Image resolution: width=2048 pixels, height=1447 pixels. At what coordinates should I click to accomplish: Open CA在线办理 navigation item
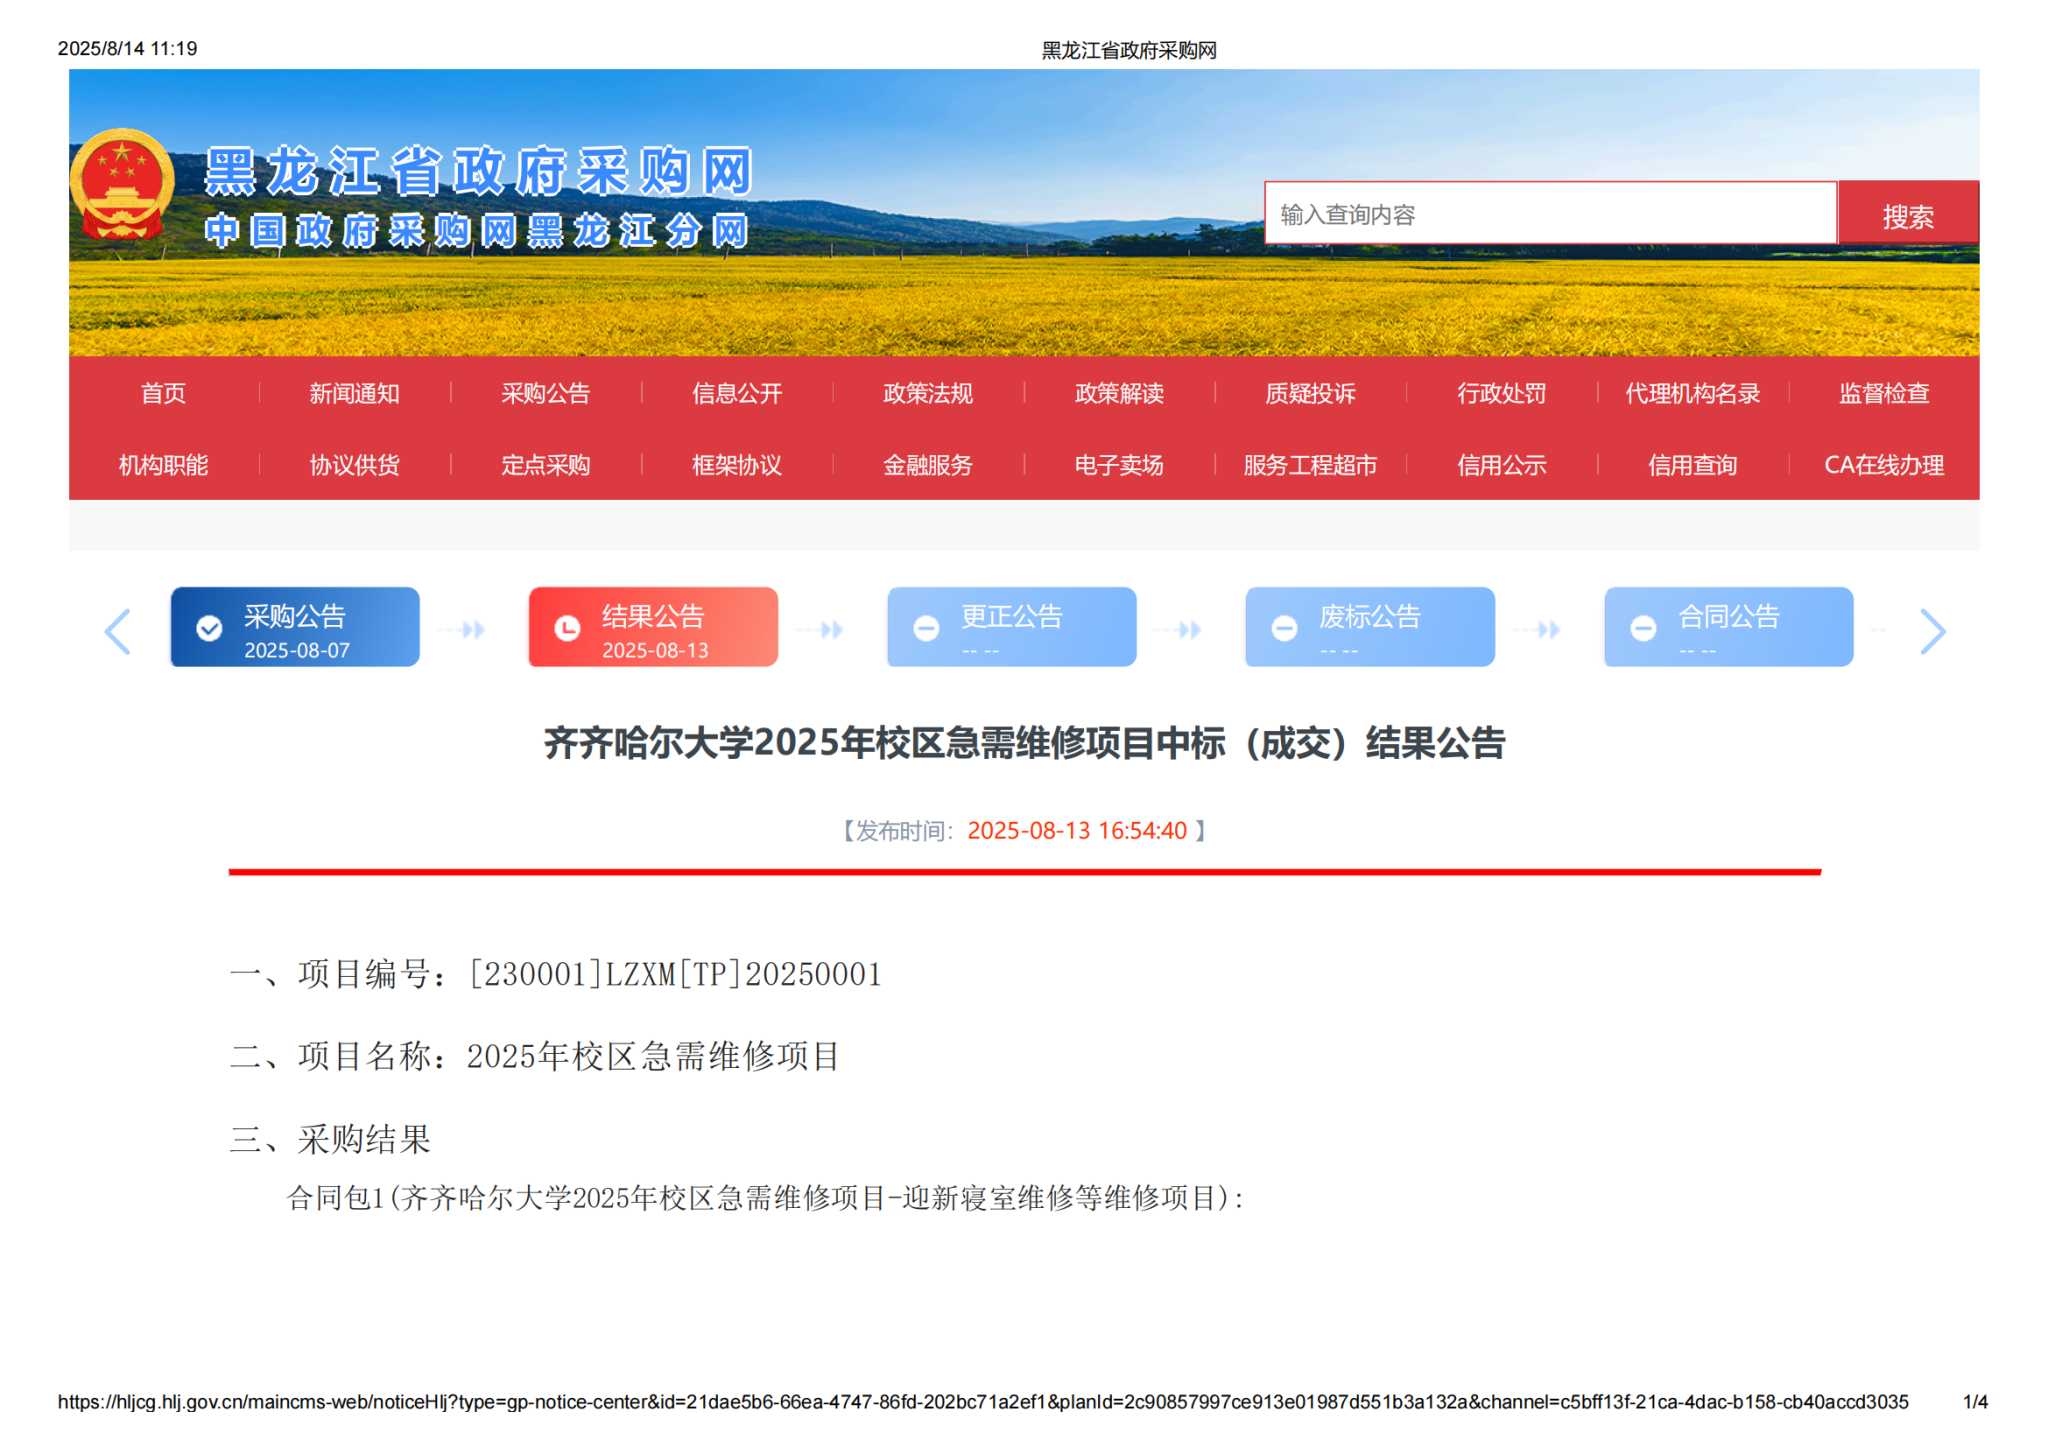pos(1883,465)
